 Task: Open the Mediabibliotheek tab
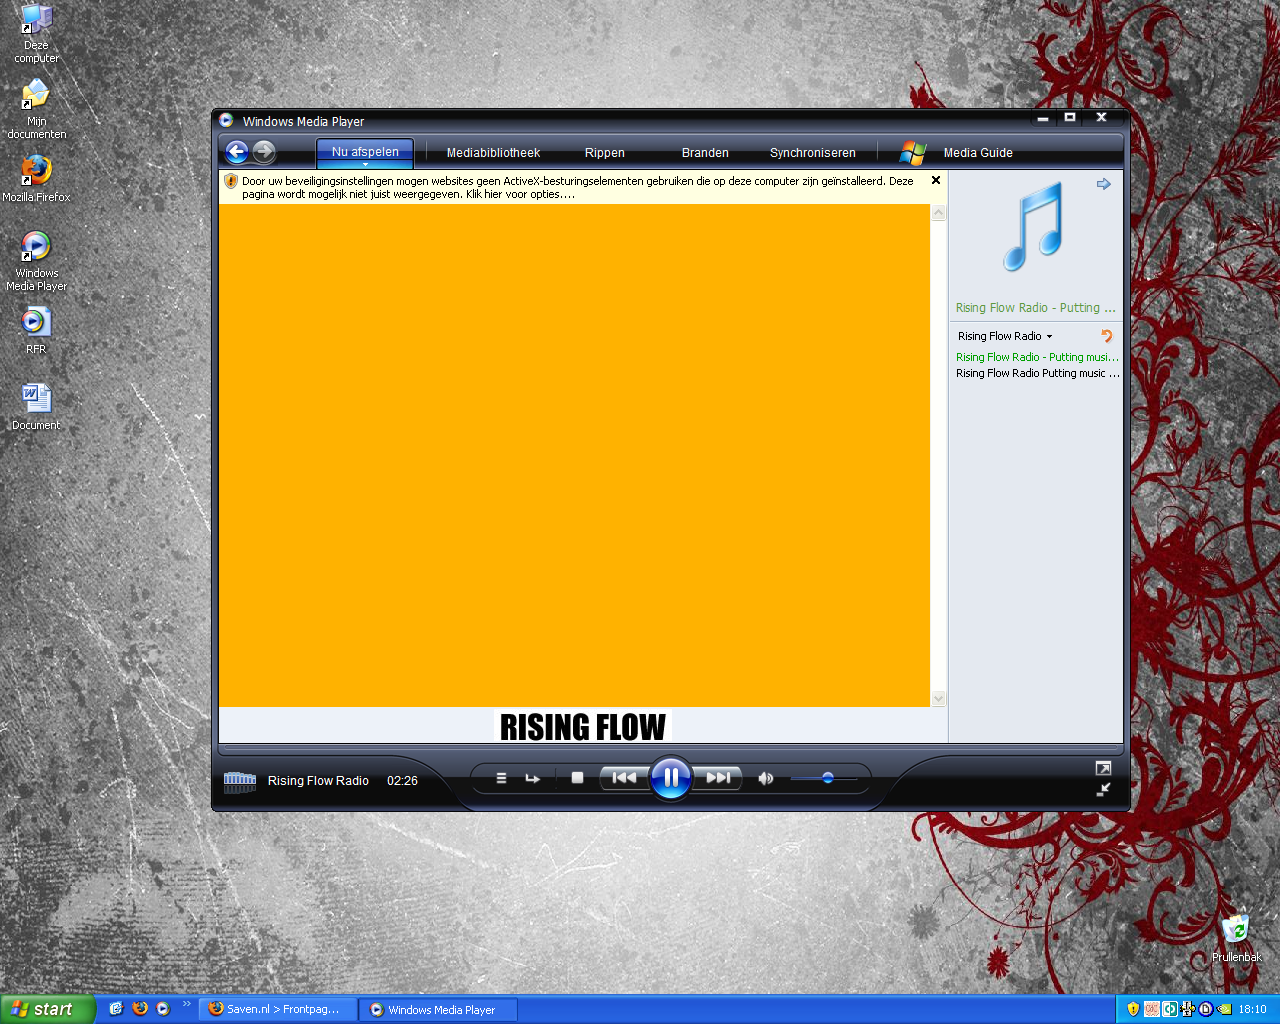tap(493, 153)
